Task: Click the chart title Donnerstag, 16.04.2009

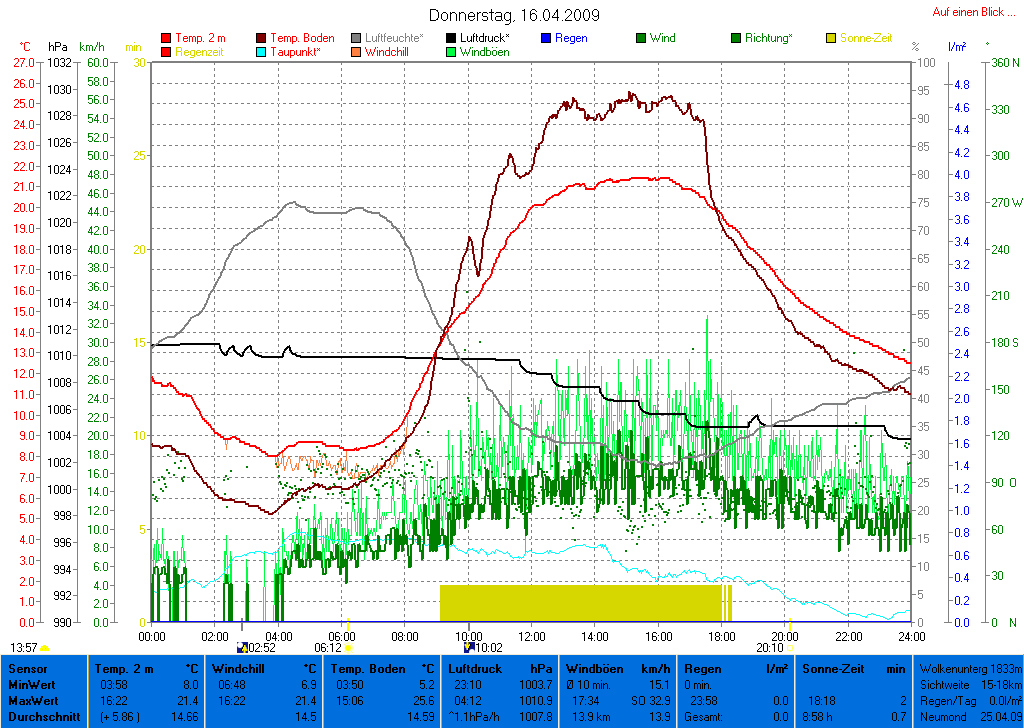Action: 514,15
